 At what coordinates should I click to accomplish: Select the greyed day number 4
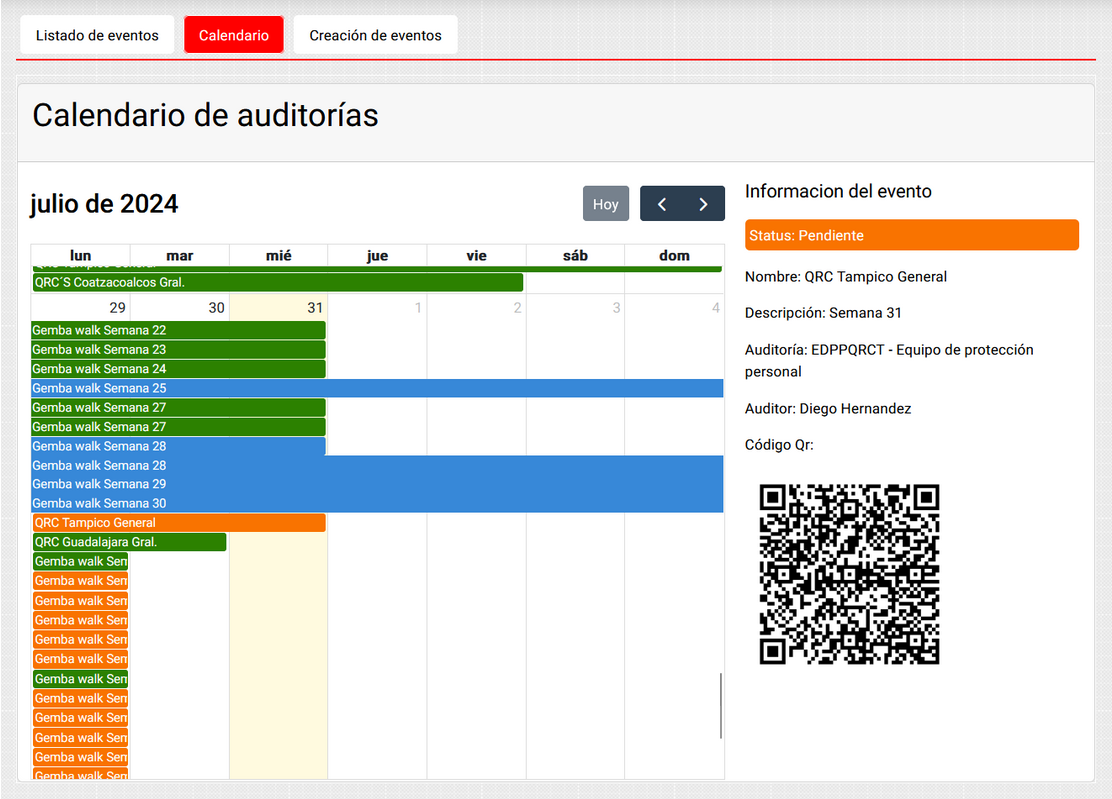point(716,308)
